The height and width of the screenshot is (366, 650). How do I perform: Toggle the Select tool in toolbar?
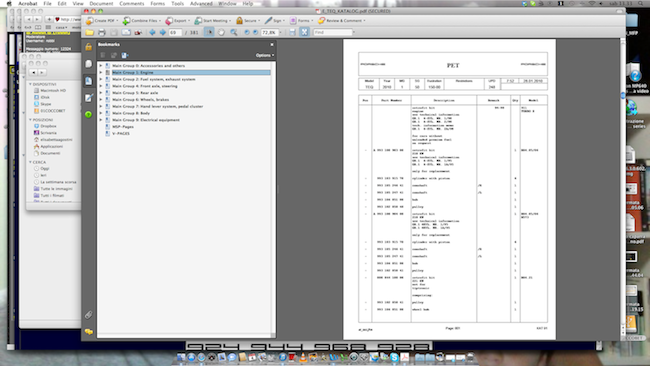[x=209, y=32]
